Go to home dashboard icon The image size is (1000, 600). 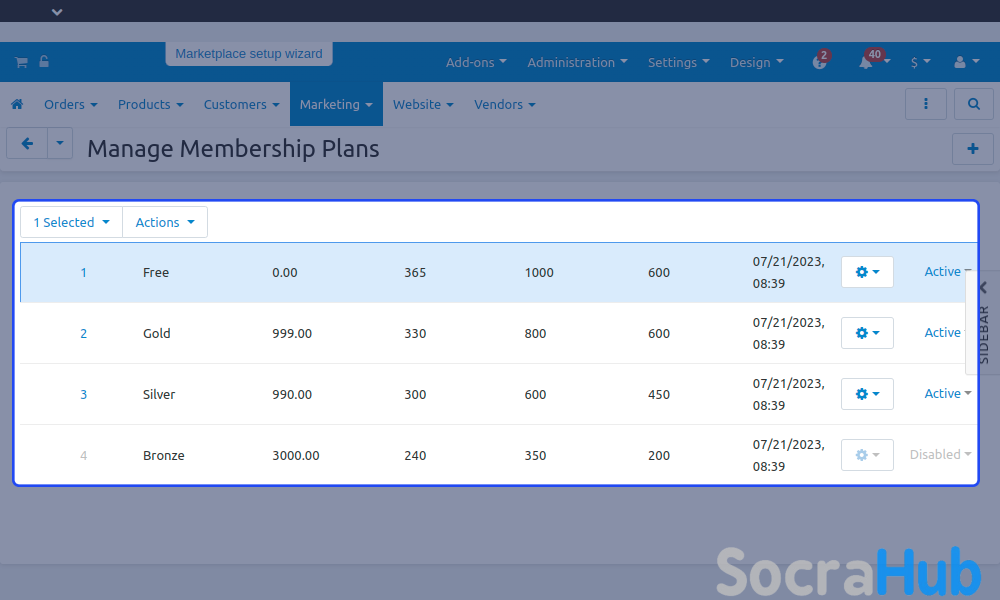[x=17, y=104]
